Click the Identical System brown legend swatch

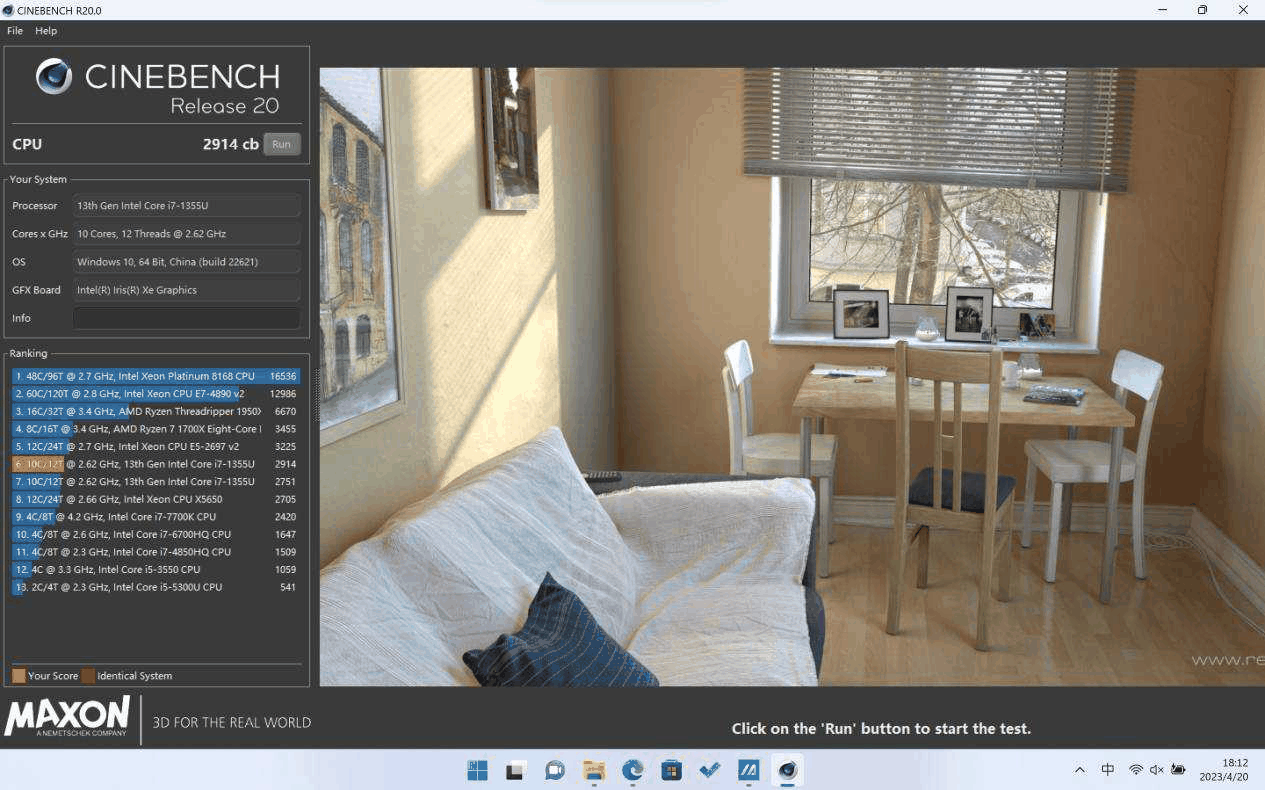click(x=88, y=676)
